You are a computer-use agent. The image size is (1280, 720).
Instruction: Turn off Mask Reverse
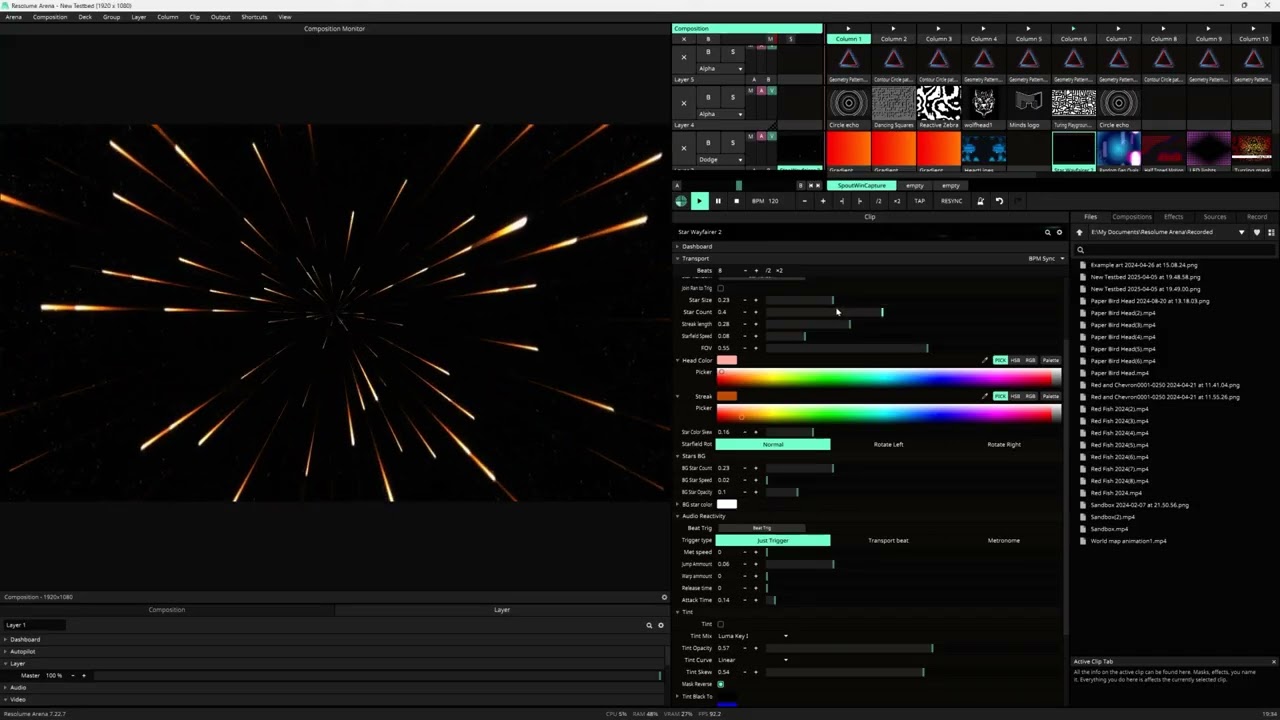click(721, 684)
